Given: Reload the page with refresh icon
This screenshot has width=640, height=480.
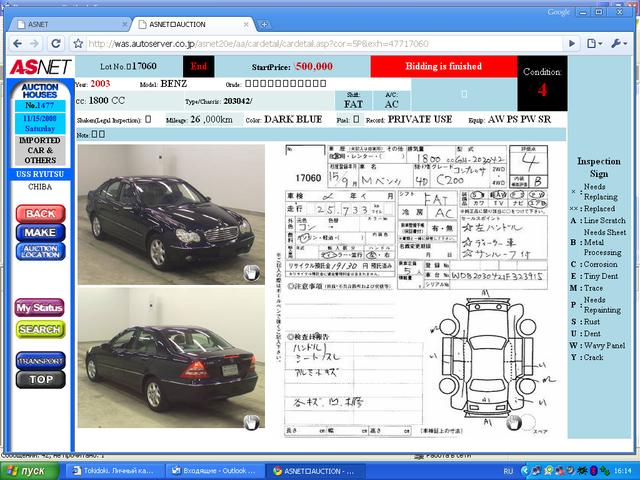Looking at the screenshot, I should tap(56, 43).
